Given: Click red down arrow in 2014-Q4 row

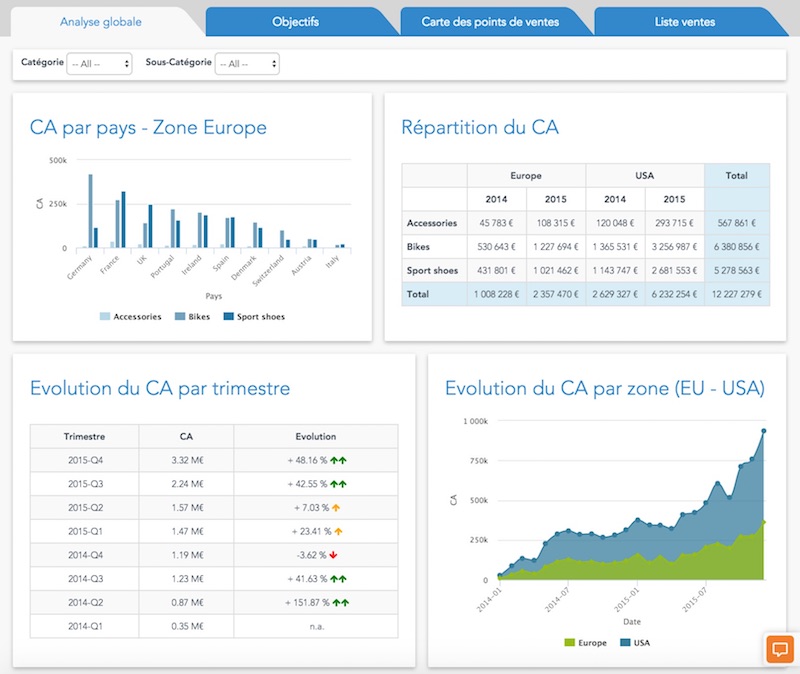Looking at the screenshot, I should tap(333, 555).
